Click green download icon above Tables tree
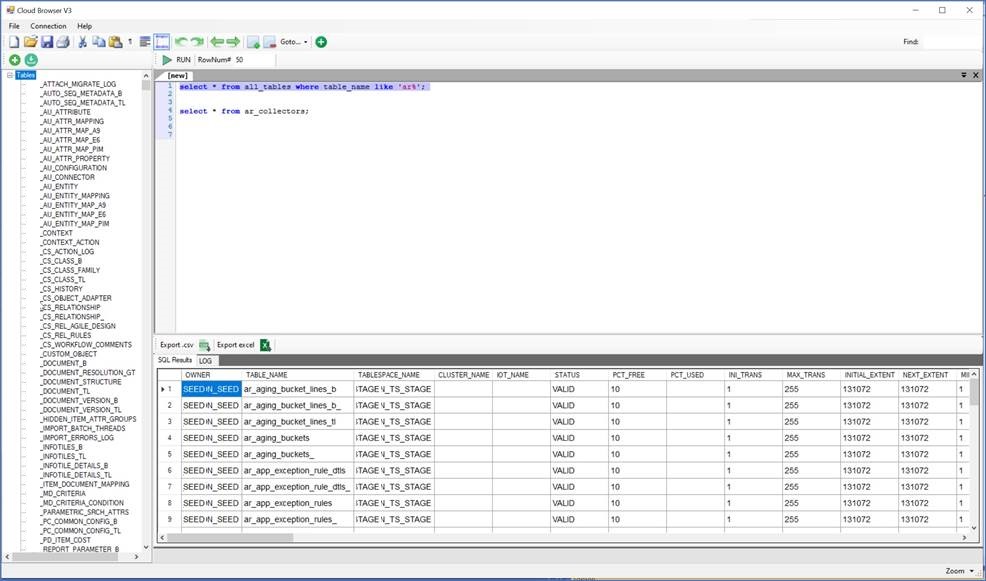986x581 pixels. [31, 60]
